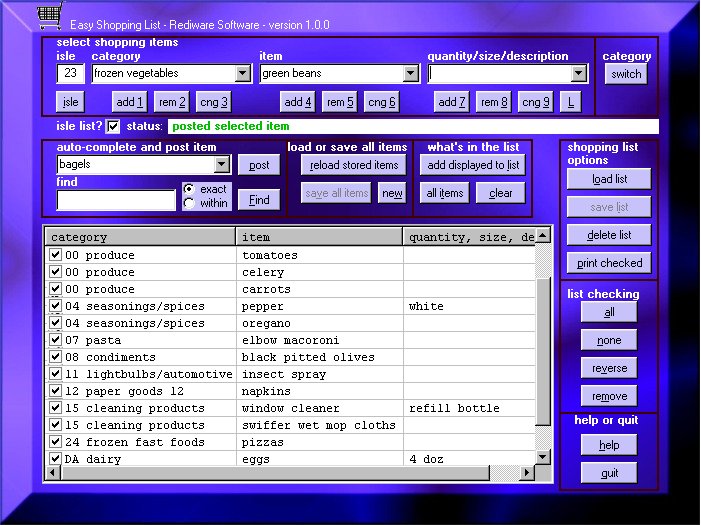Image resolution: width=701 pixels, height=525 pixels.
Task: Click the new button
Action: [x=392, y=193]
